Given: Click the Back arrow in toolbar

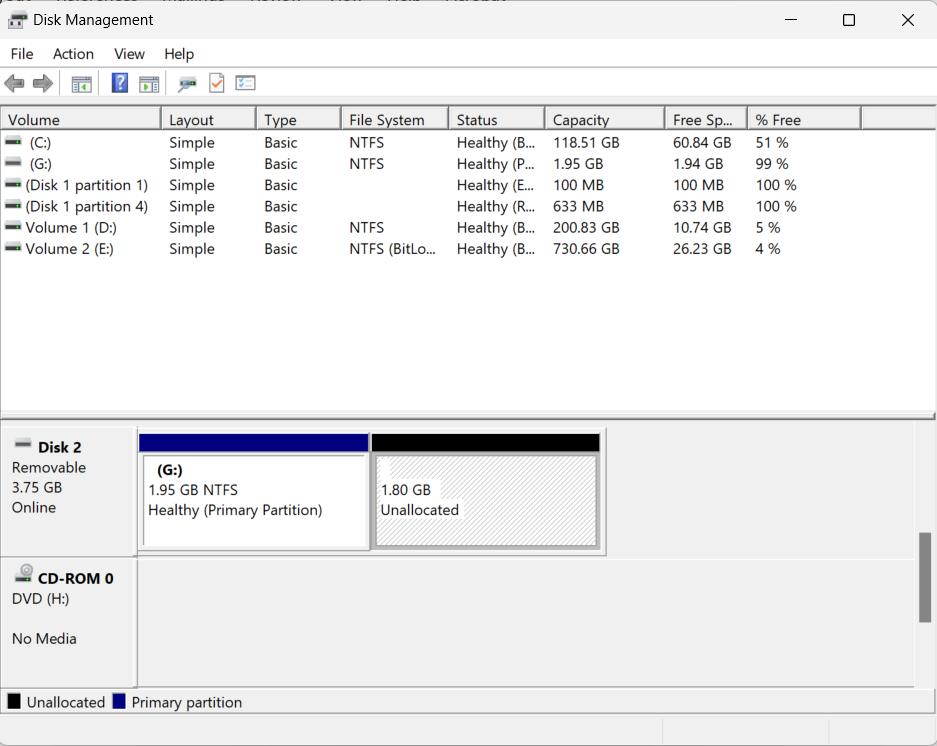Looking at the screenshot, I should click(14, 84).
